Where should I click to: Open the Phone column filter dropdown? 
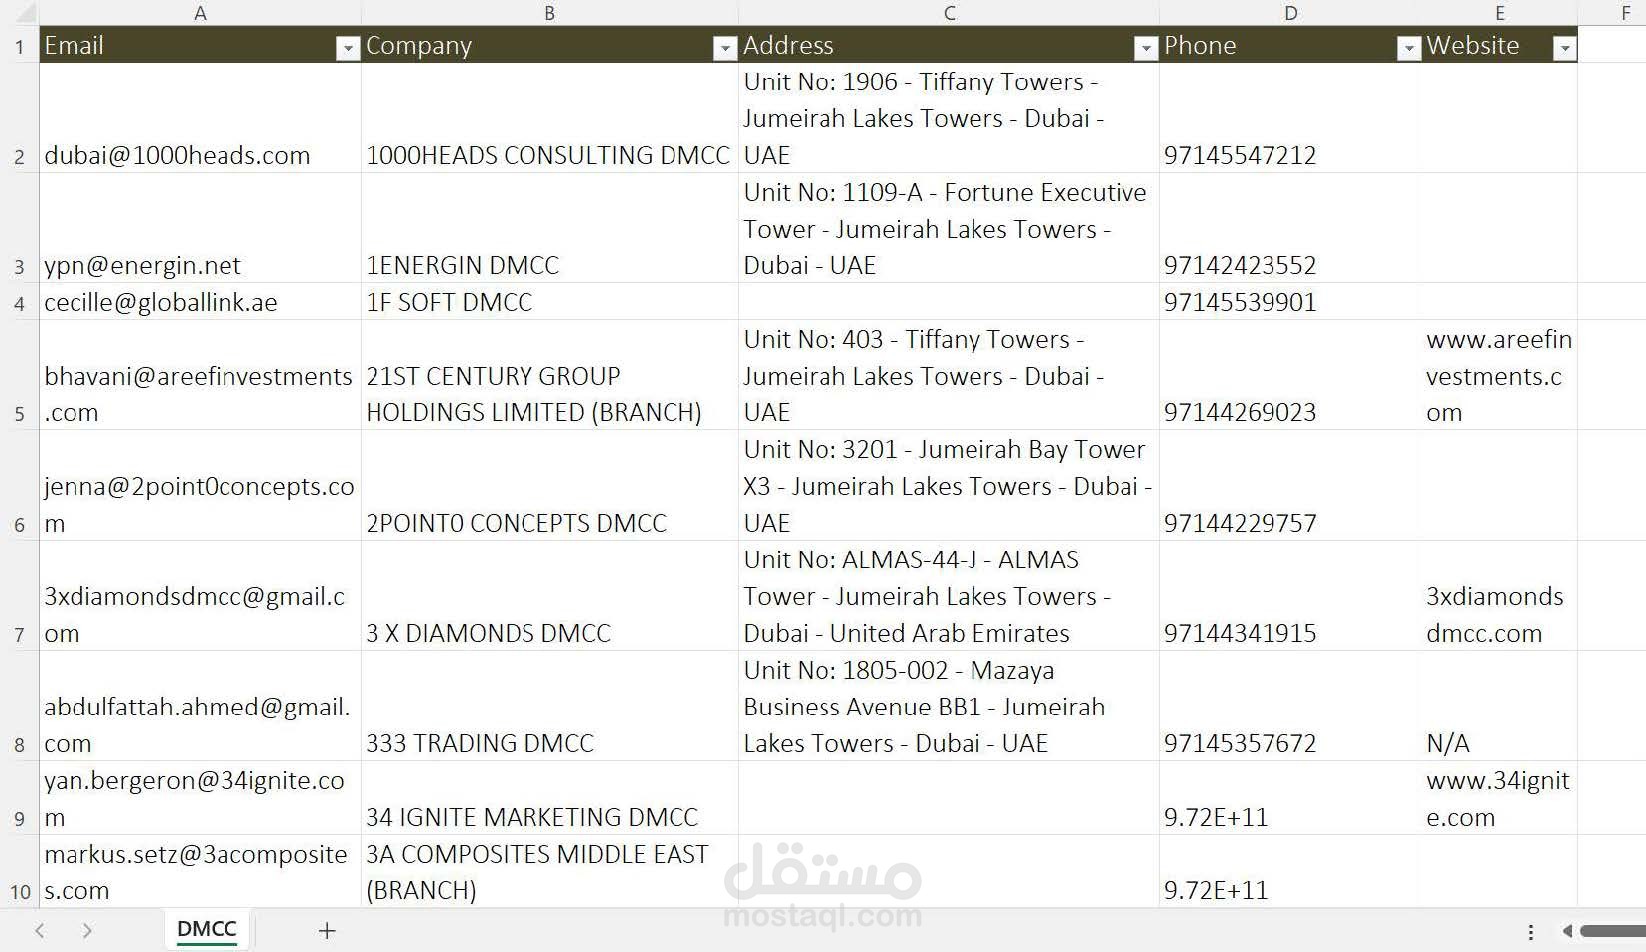point(1409,48)
